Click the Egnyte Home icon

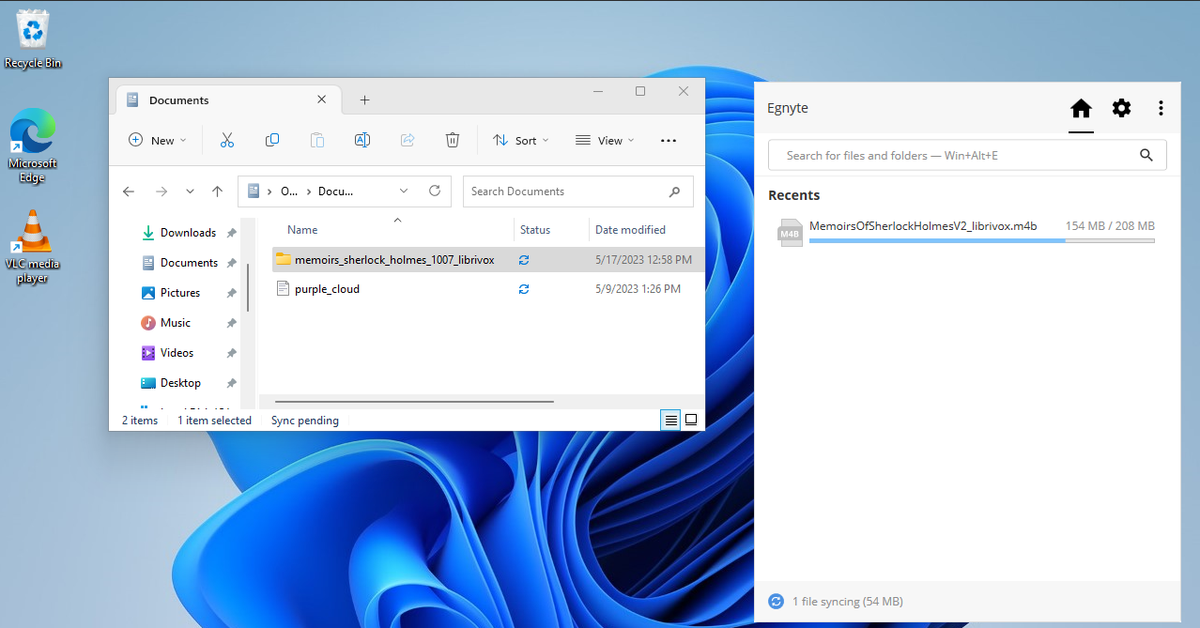coord(1081,108)
